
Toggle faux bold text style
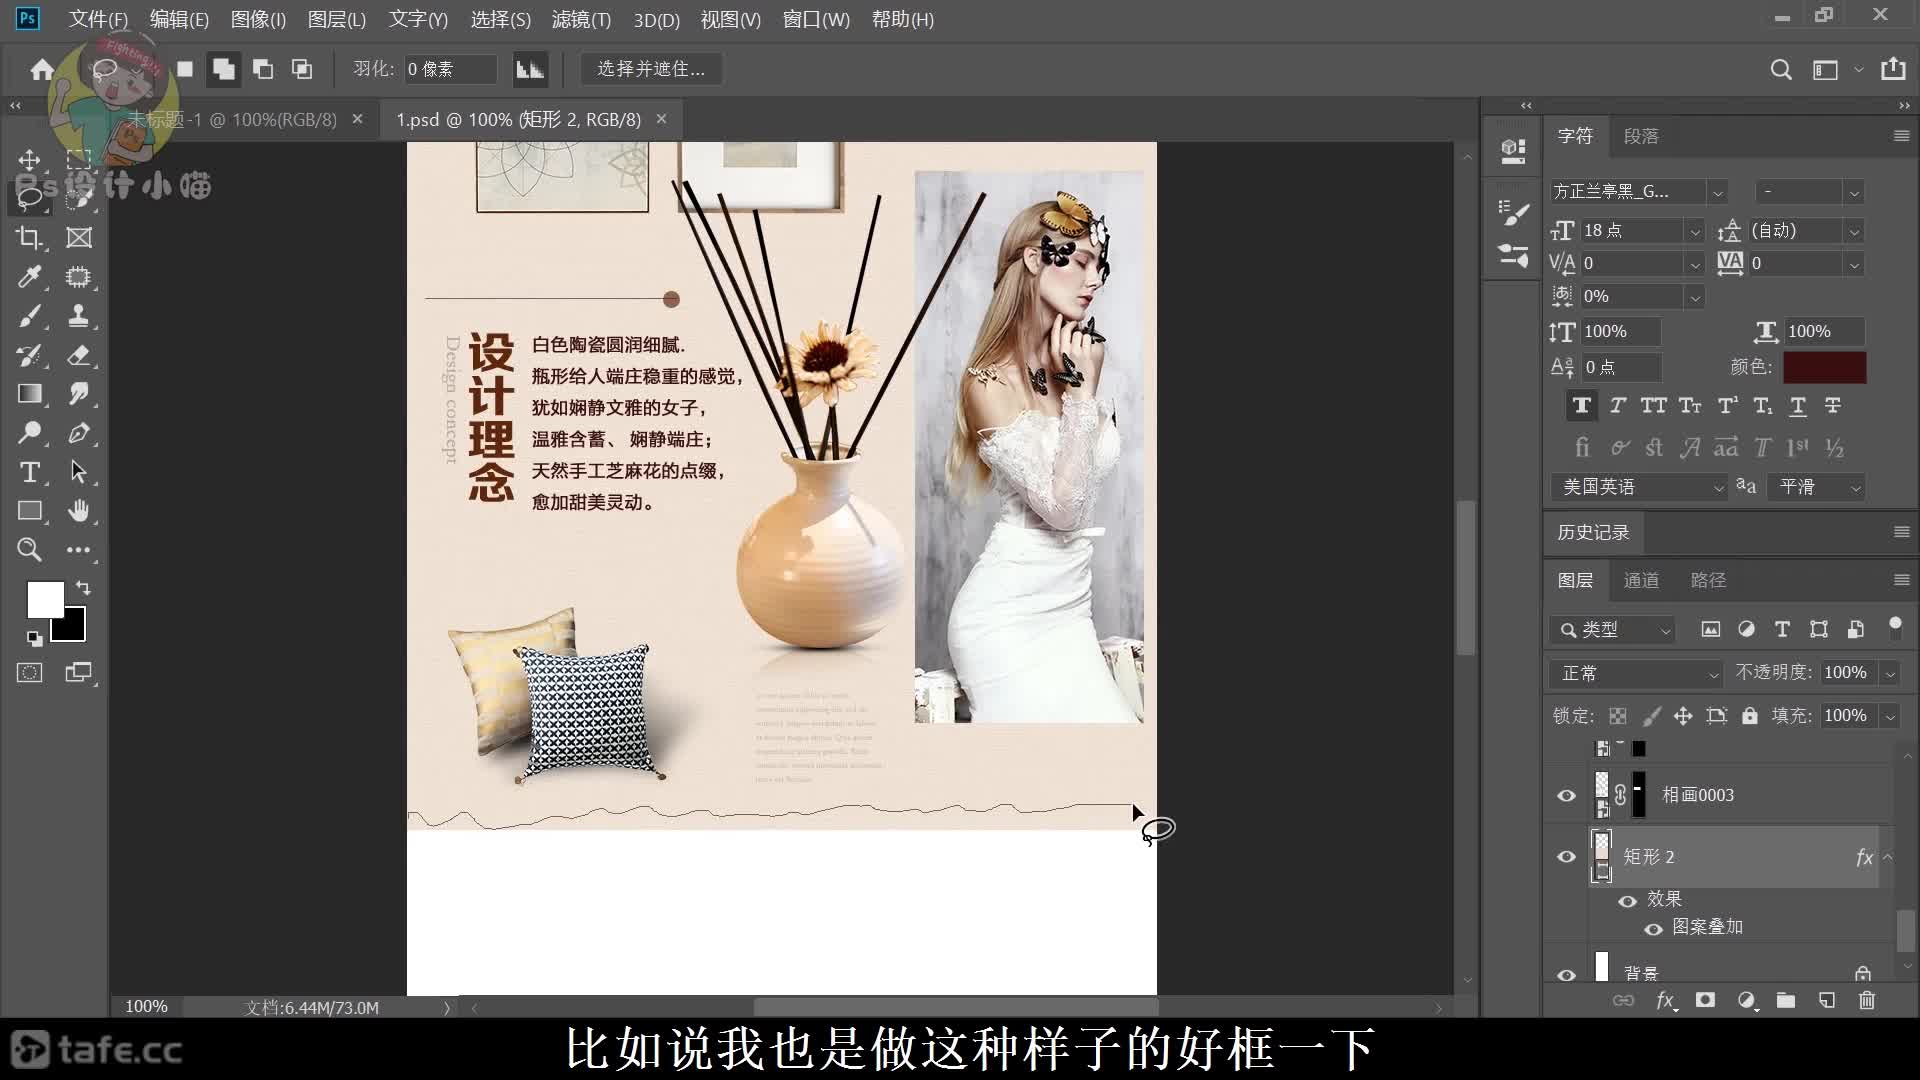[x=1581, y=406]
